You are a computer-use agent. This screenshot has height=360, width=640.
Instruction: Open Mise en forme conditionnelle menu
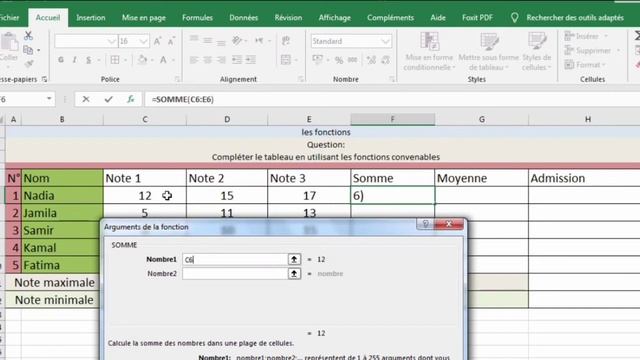[429, 51]
